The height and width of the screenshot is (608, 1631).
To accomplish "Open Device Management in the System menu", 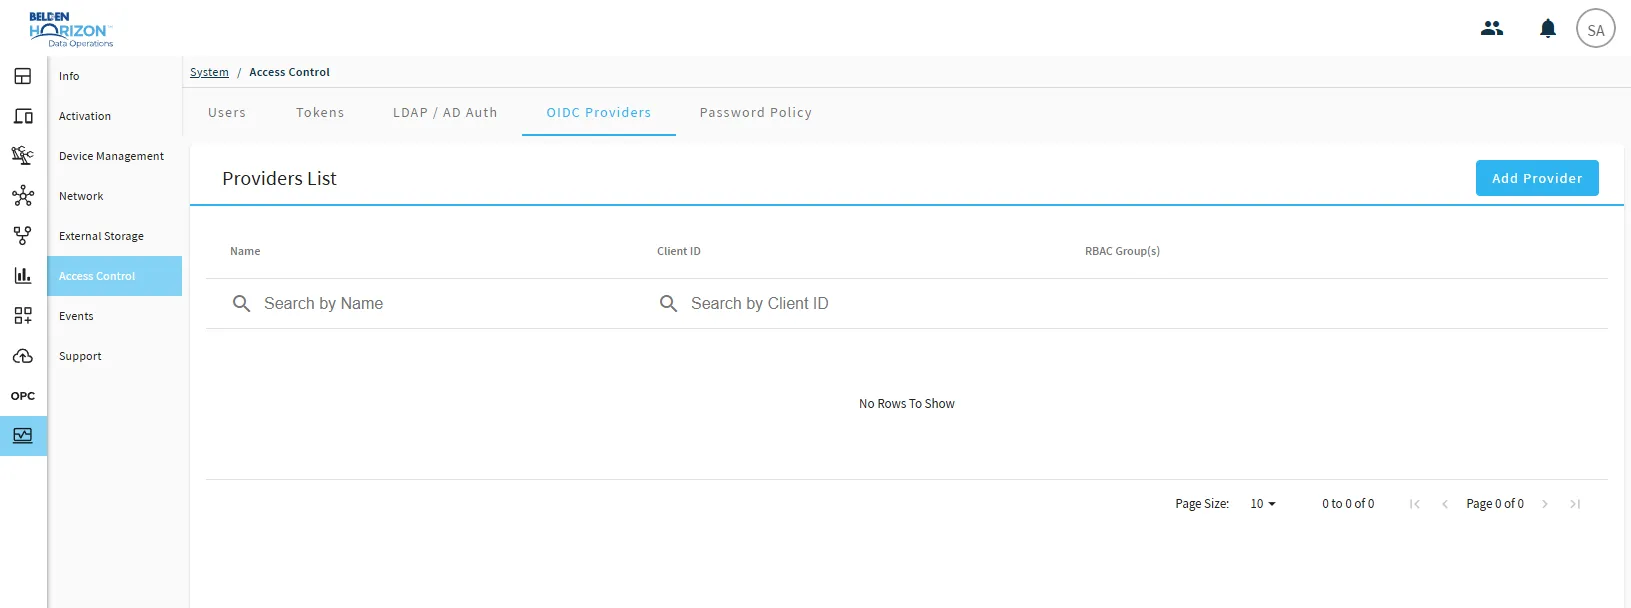I will coord(115,156).
